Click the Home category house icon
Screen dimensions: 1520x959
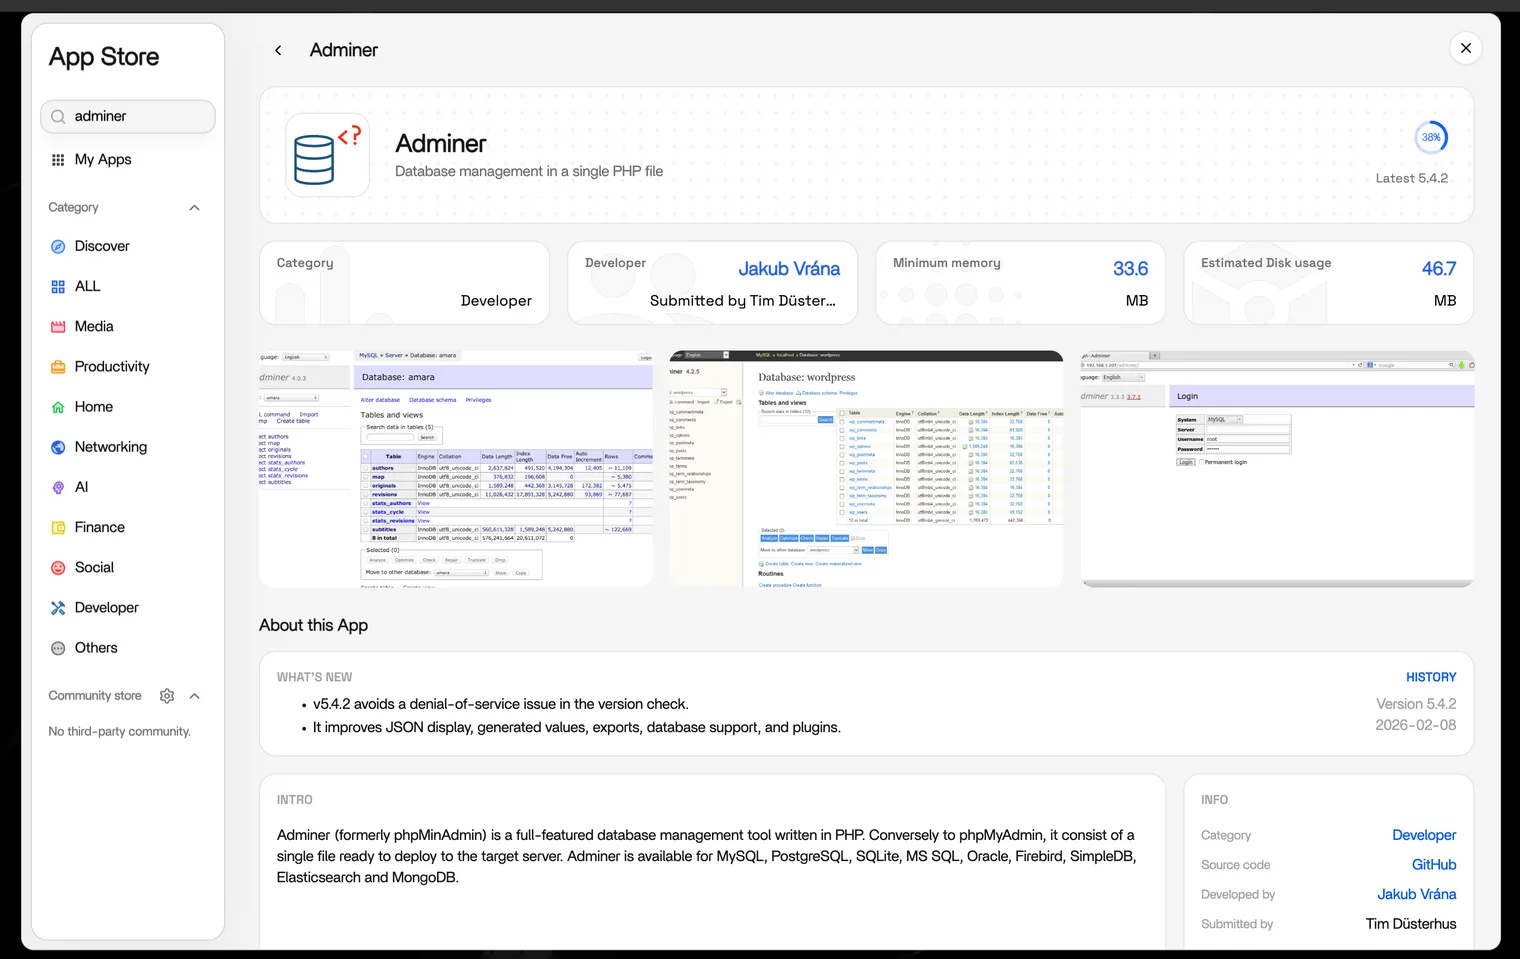tap(58, 407)
